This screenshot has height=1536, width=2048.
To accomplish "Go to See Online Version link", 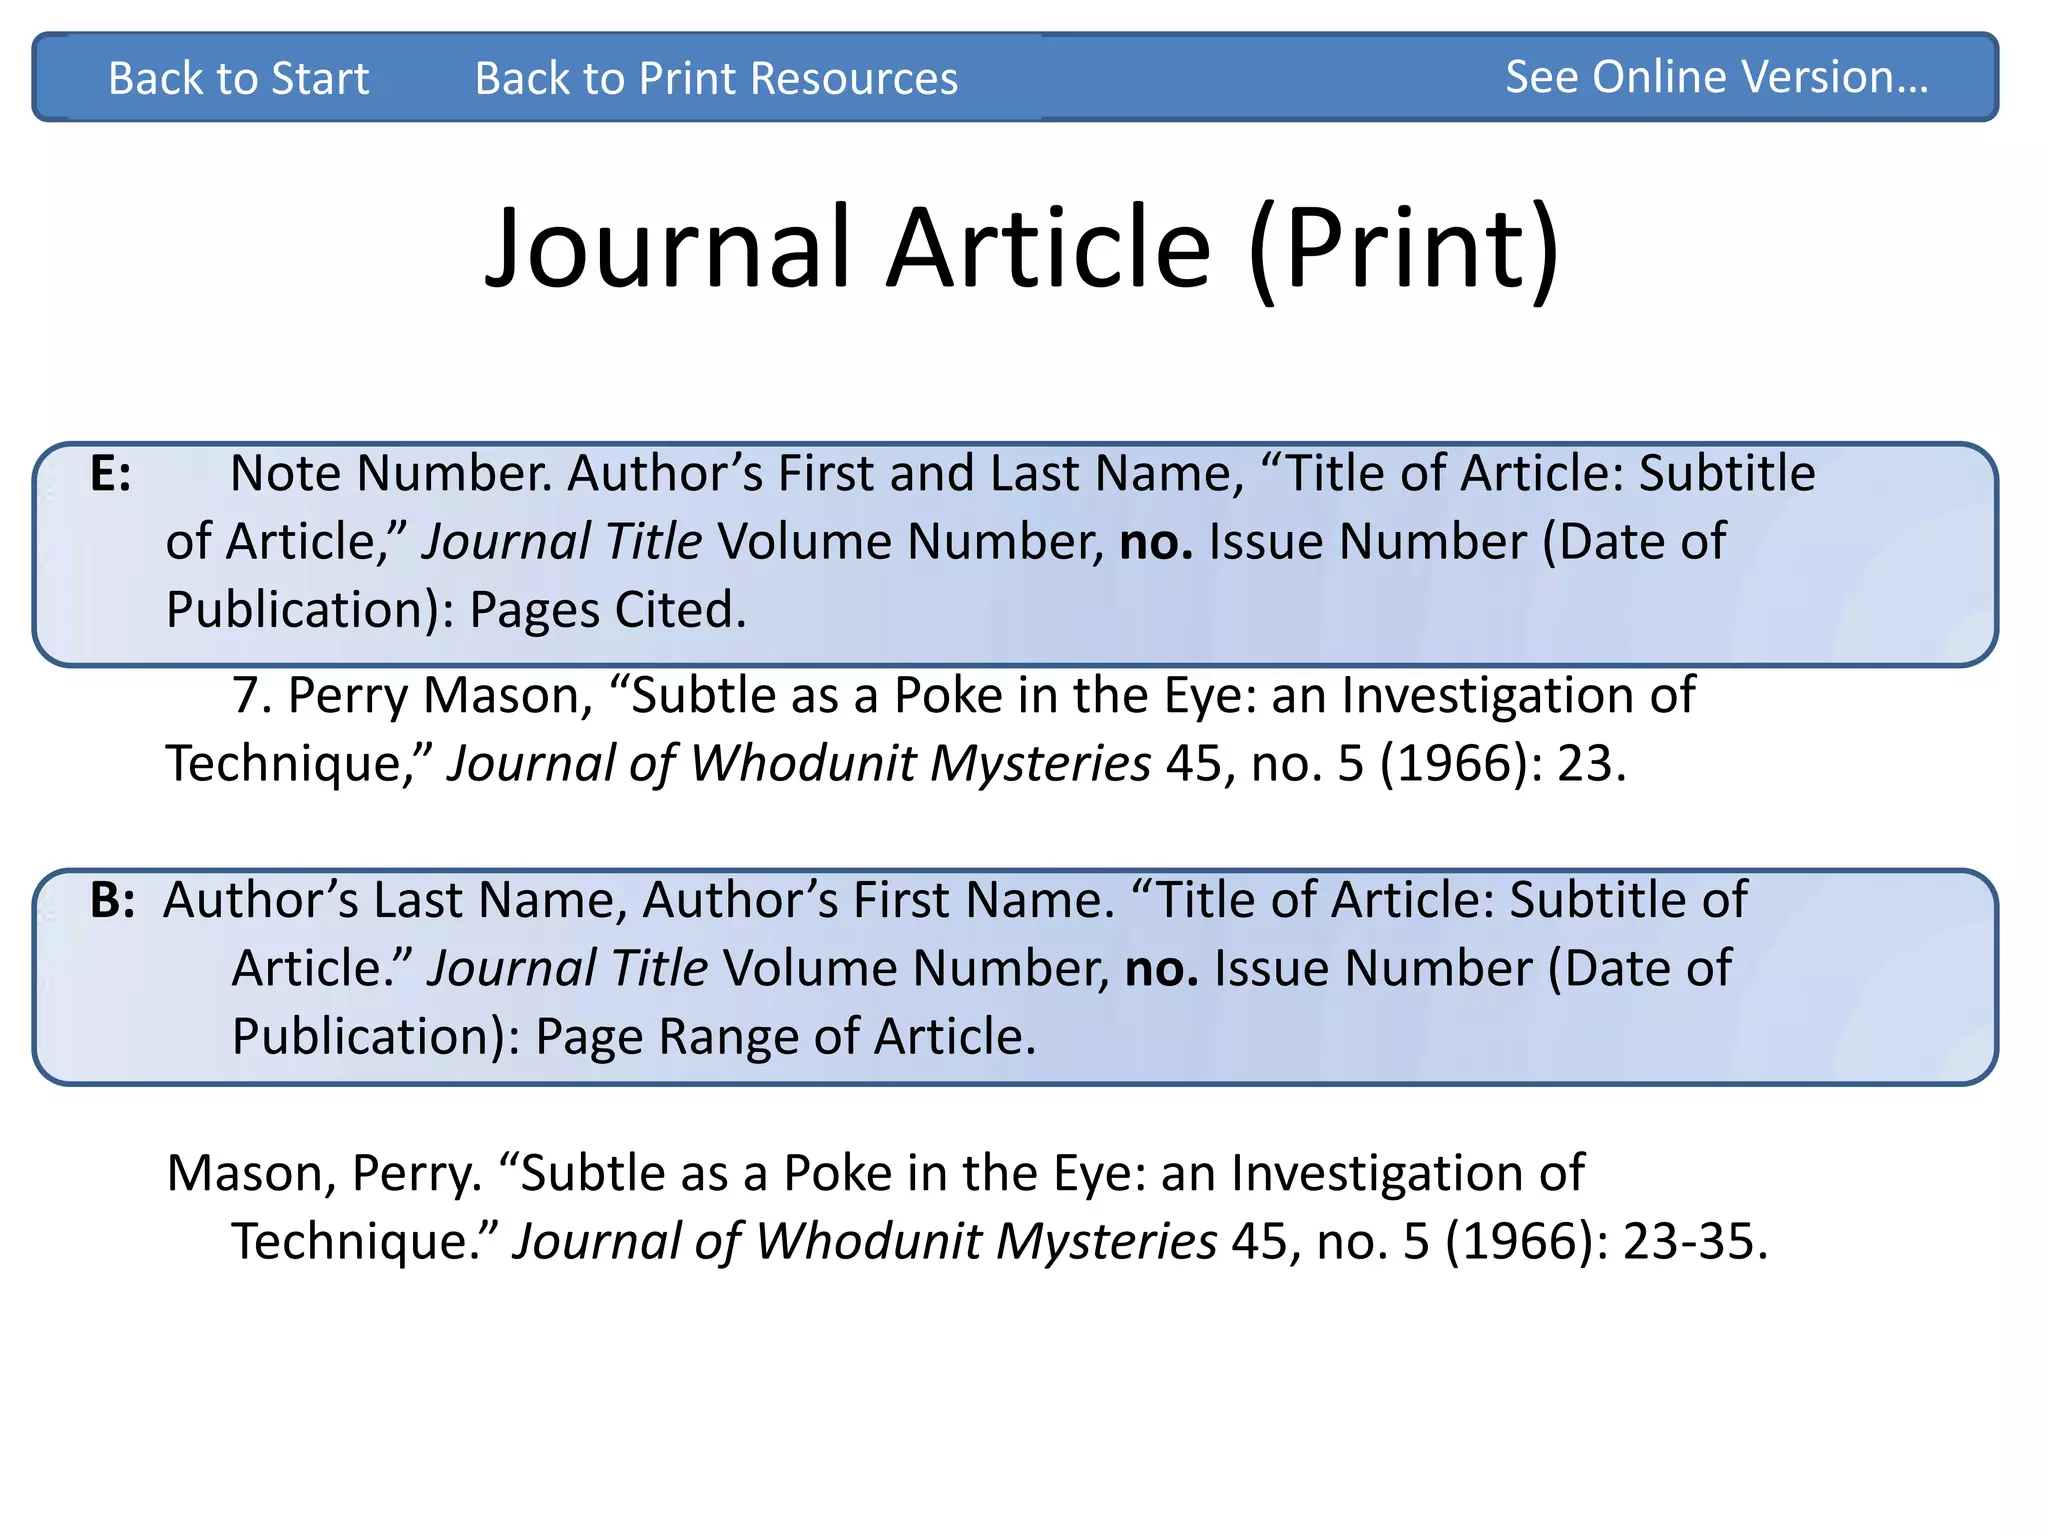I will (1716, 76).
